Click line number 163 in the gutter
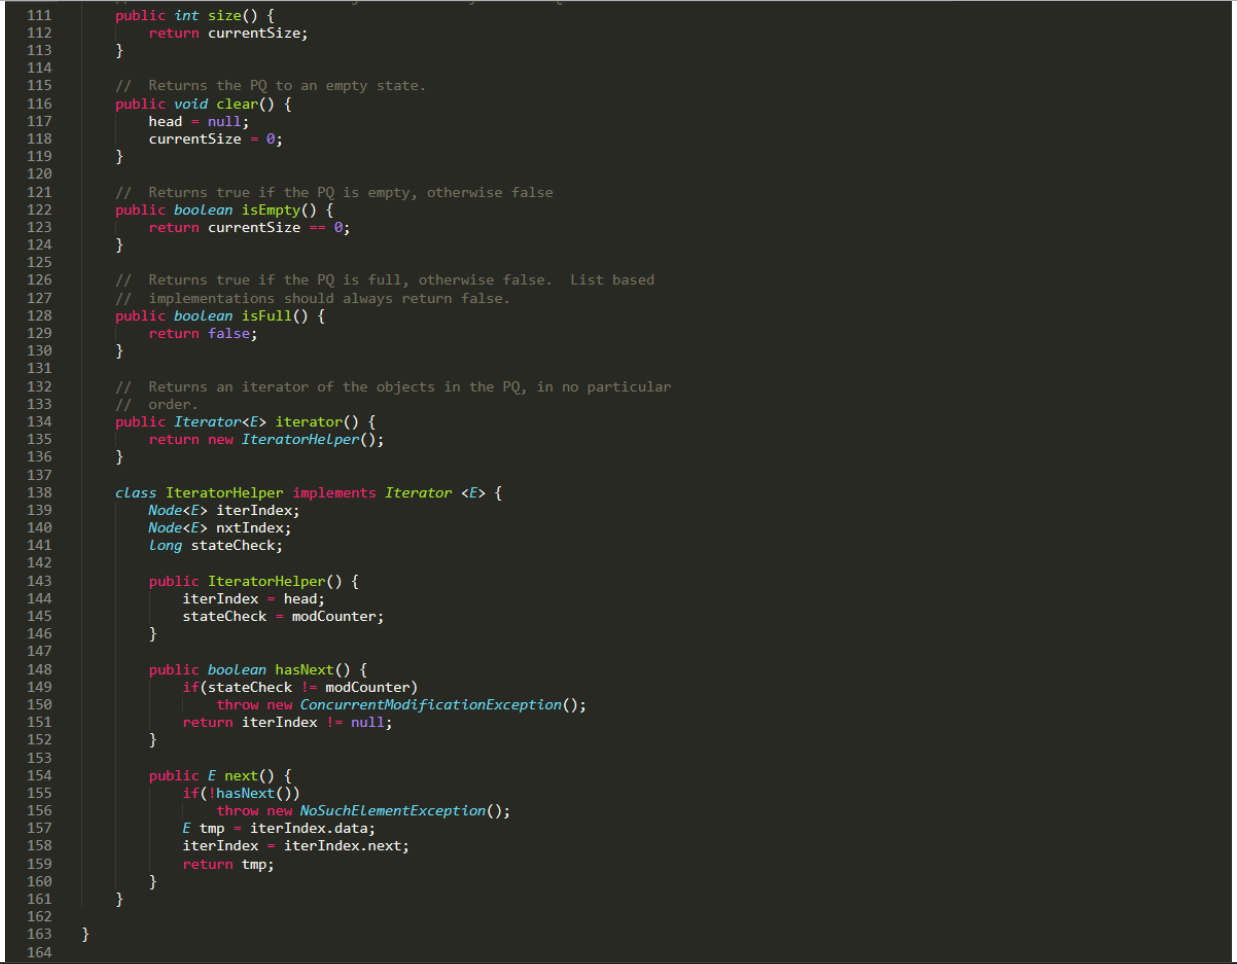 [38, 933]
